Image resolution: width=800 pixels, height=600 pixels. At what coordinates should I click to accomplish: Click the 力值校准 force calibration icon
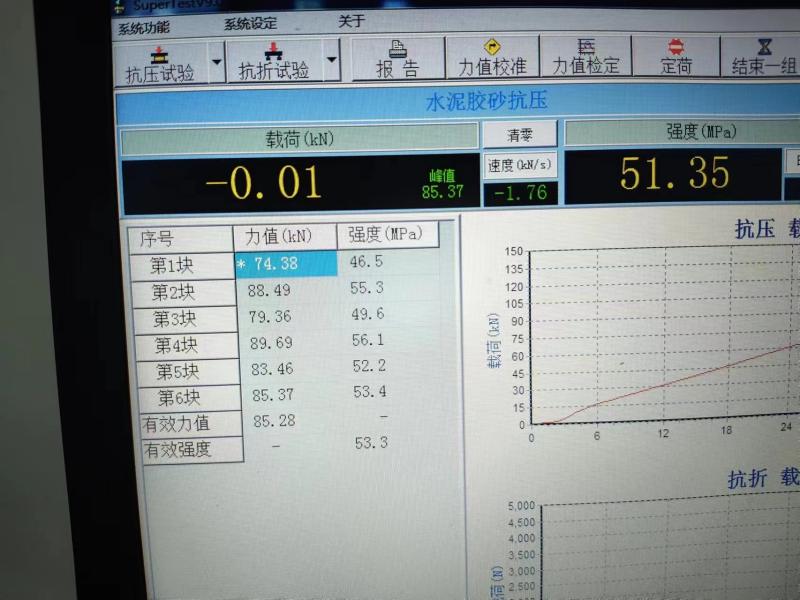click(492, 47)
